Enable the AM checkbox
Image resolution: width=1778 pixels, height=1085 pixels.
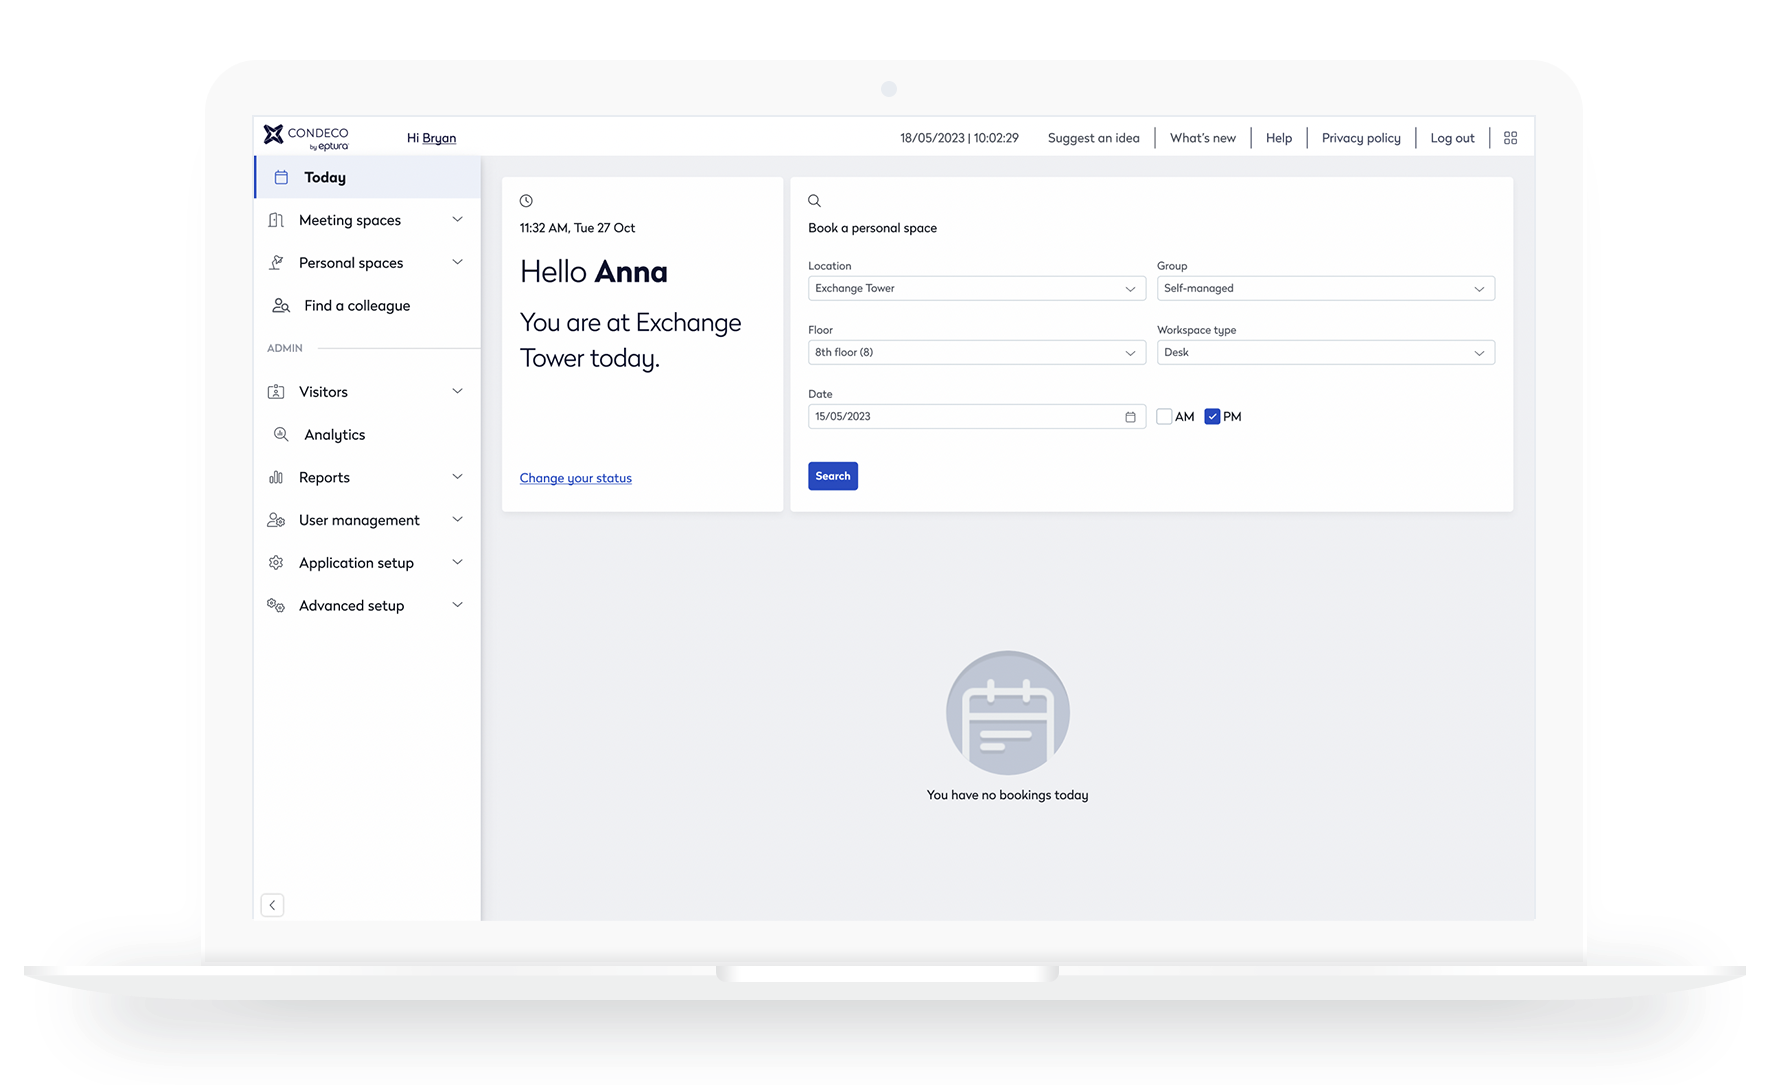[x=1164, y=417]
